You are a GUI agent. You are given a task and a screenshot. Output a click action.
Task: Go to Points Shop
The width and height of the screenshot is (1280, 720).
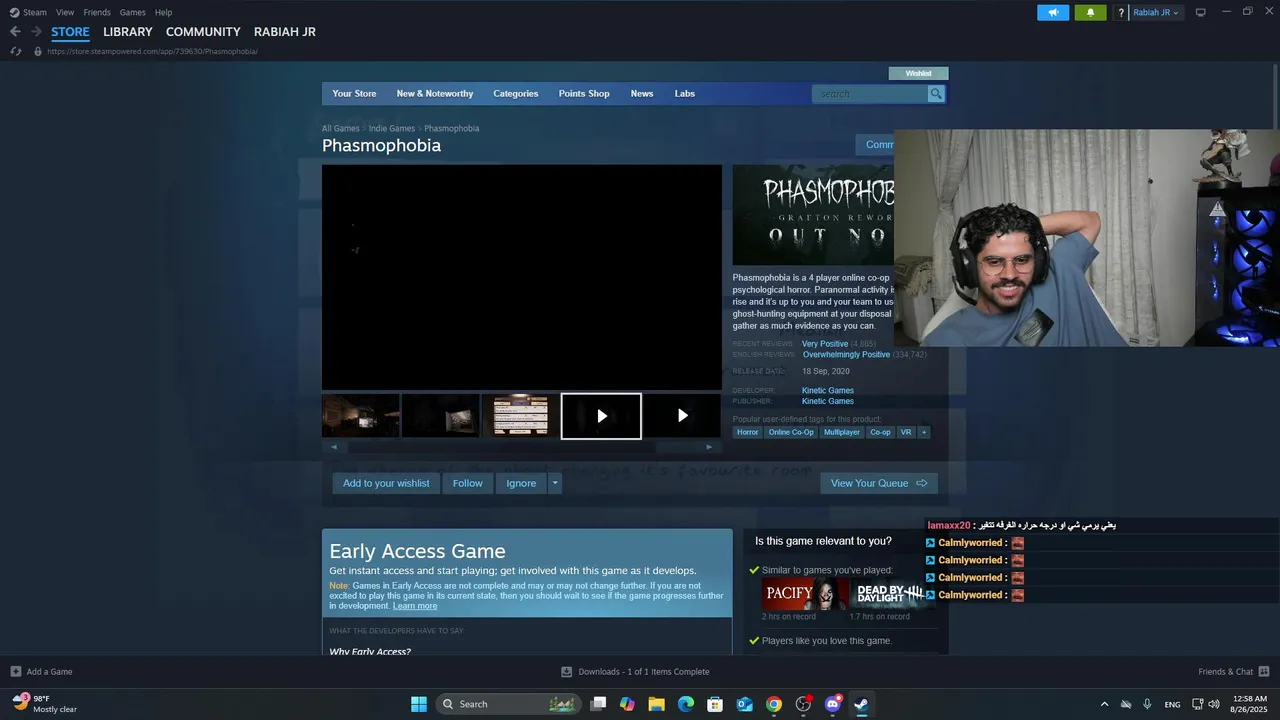[x=584, y=94]
